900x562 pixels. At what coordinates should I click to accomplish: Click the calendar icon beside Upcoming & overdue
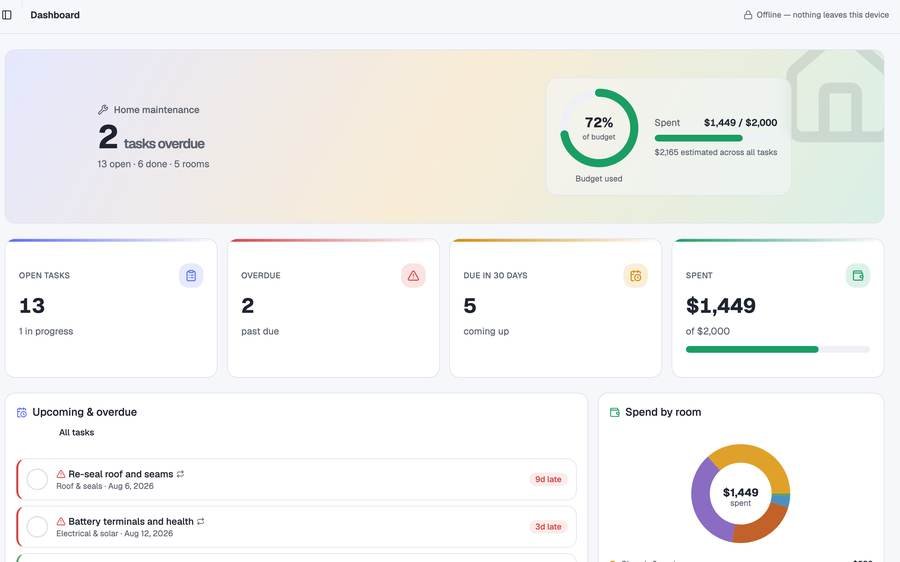(22, 412)
